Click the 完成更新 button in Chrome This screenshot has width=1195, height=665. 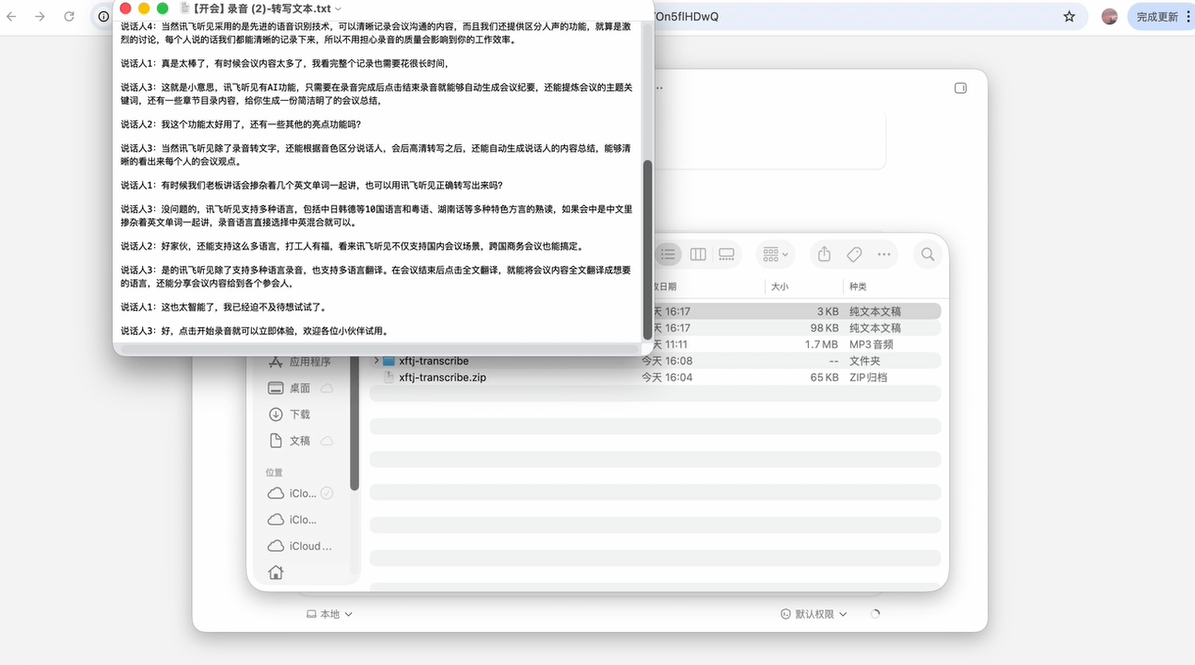tap(1157, 16)
